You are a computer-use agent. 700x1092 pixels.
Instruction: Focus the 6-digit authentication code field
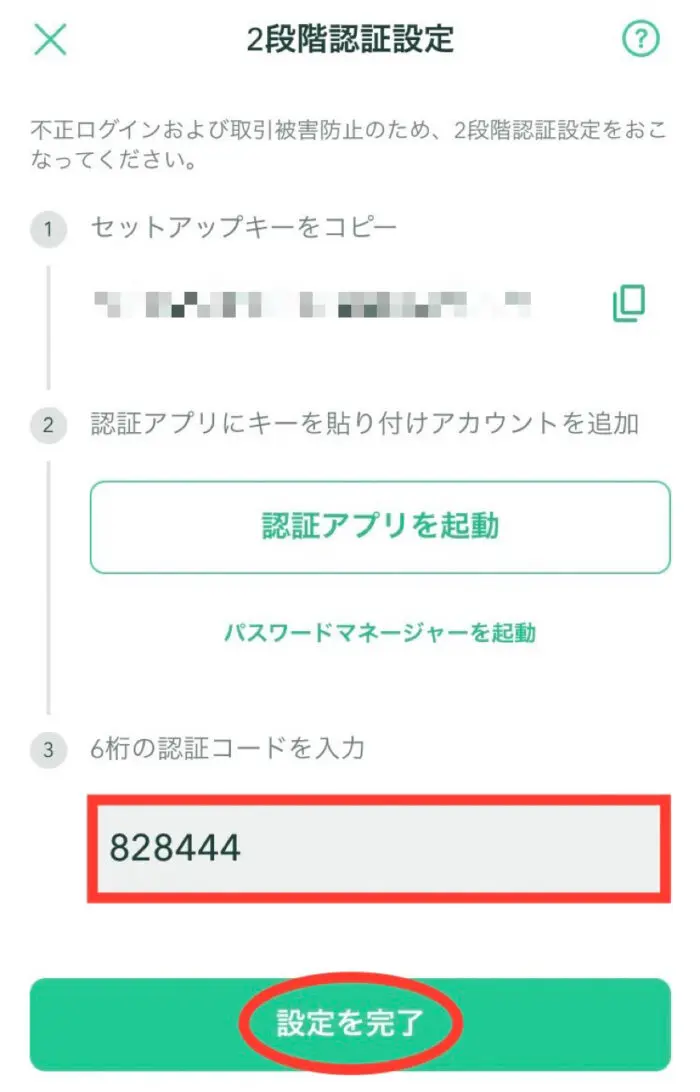(x=379, y=848)
